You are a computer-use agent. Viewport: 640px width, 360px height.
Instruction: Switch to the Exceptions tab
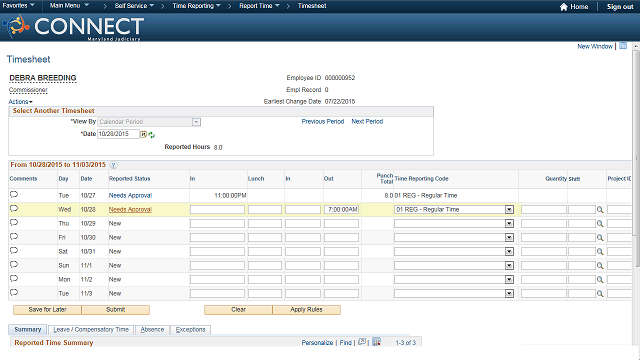pyautogui.click(x=191, y=329)
